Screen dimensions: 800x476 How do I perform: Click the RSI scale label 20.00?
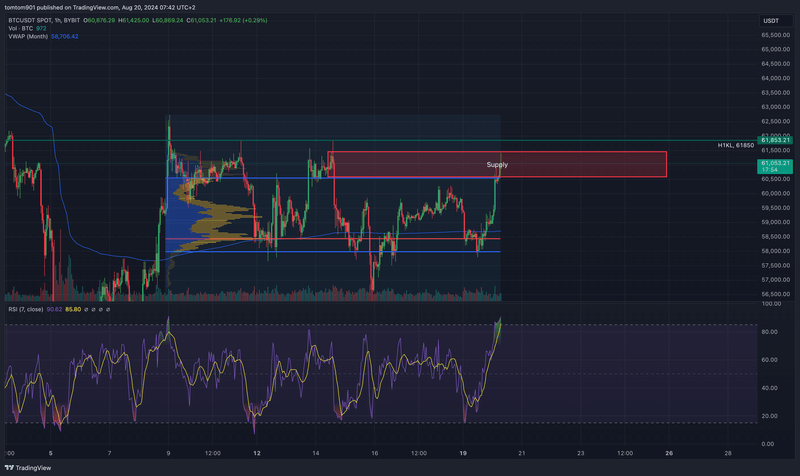click(x=769, y=416)
